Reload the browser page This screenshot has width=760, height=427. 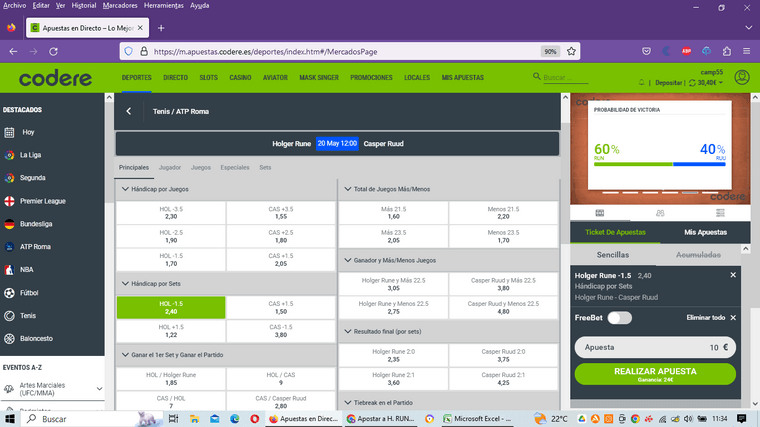pyautogui.click(x=53, y=51)
